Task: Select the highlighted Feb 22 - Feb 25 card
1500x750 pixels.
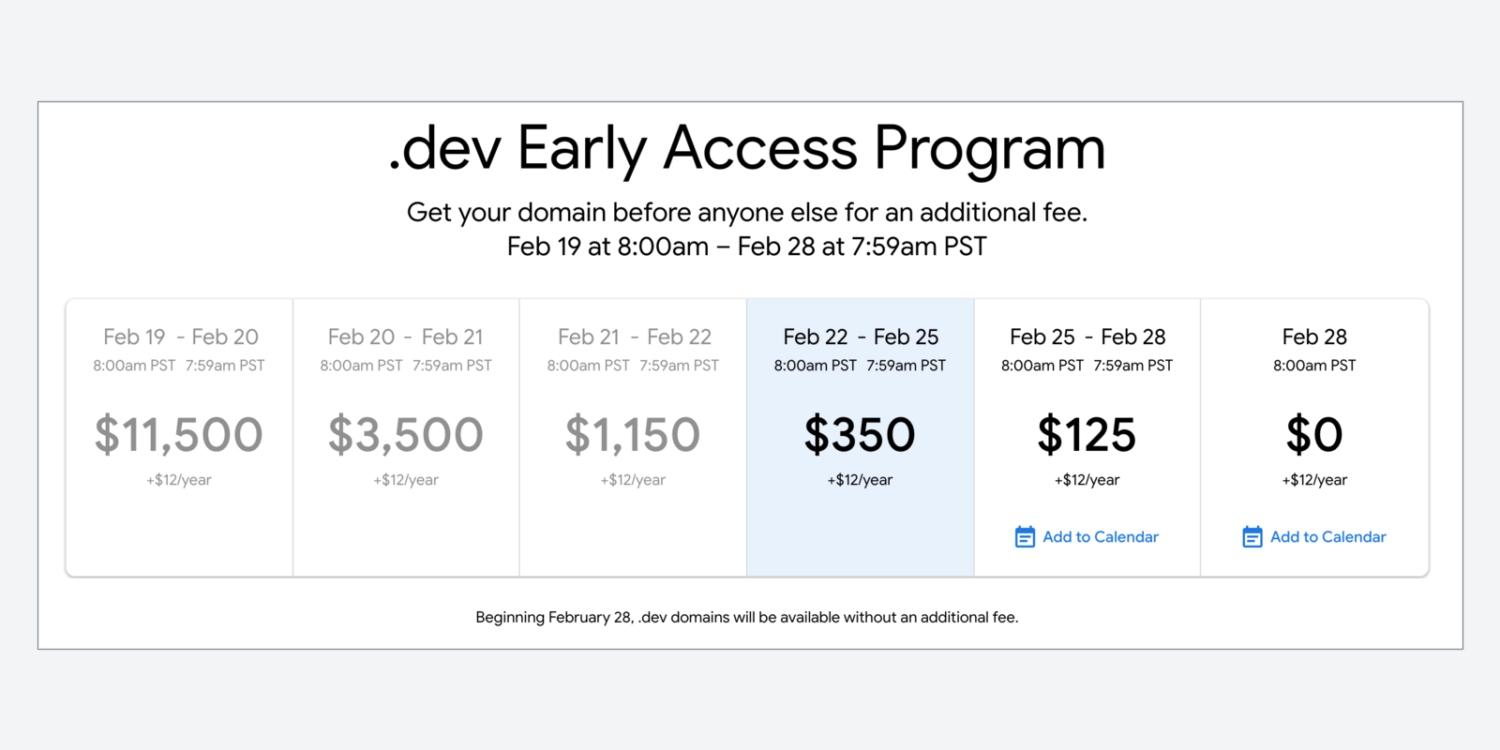Action: point(860,437)
